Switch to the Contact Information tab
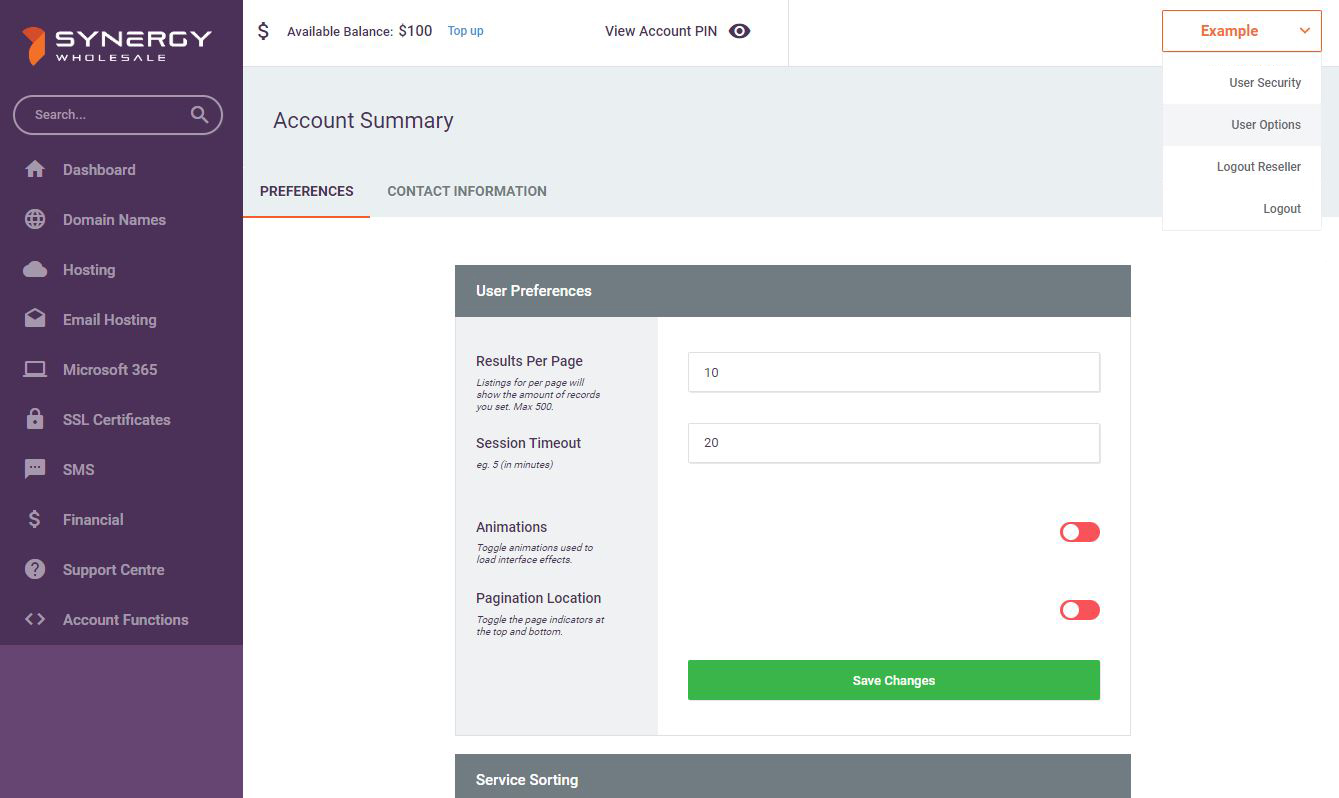Screen dimensions: 1339x798 466,191
